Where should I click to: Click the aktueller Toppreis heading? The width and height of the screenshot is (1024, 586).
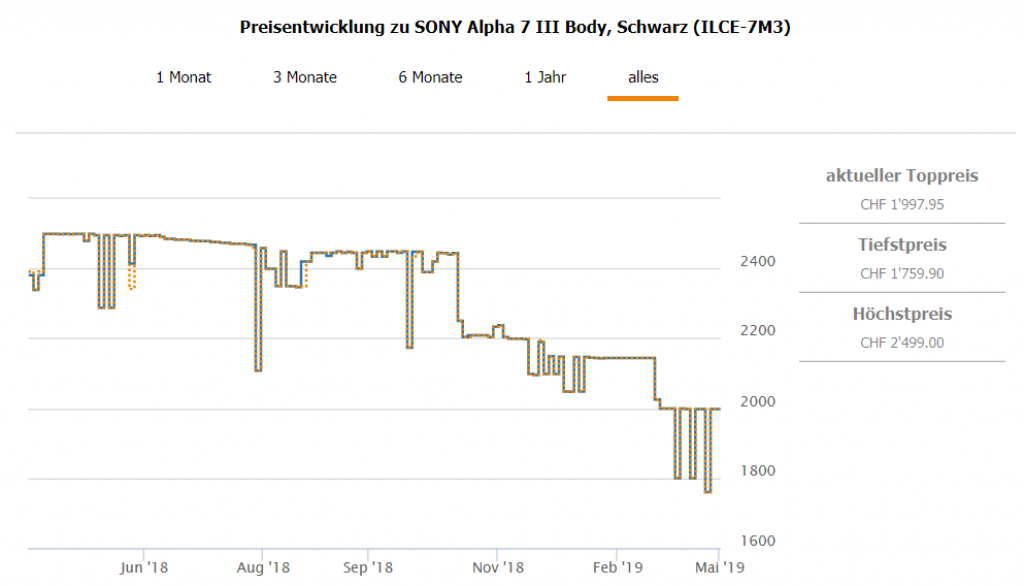[902, 176]
